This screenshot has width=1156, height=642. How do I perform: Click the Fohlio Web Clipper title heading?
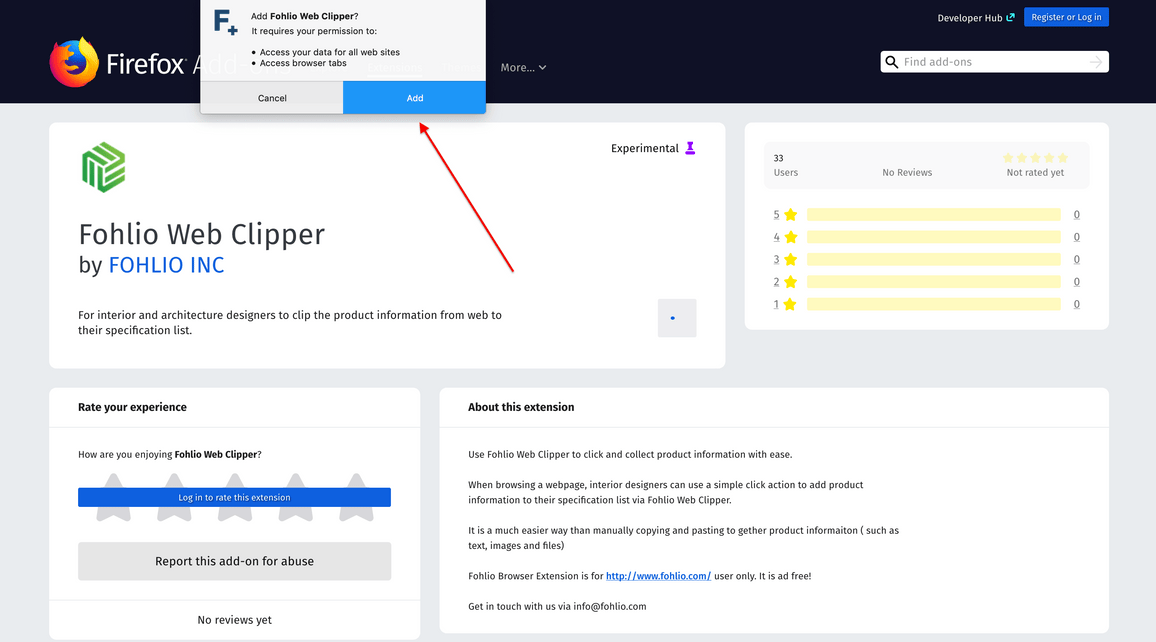pyautogui.click(x=201, y=234)
